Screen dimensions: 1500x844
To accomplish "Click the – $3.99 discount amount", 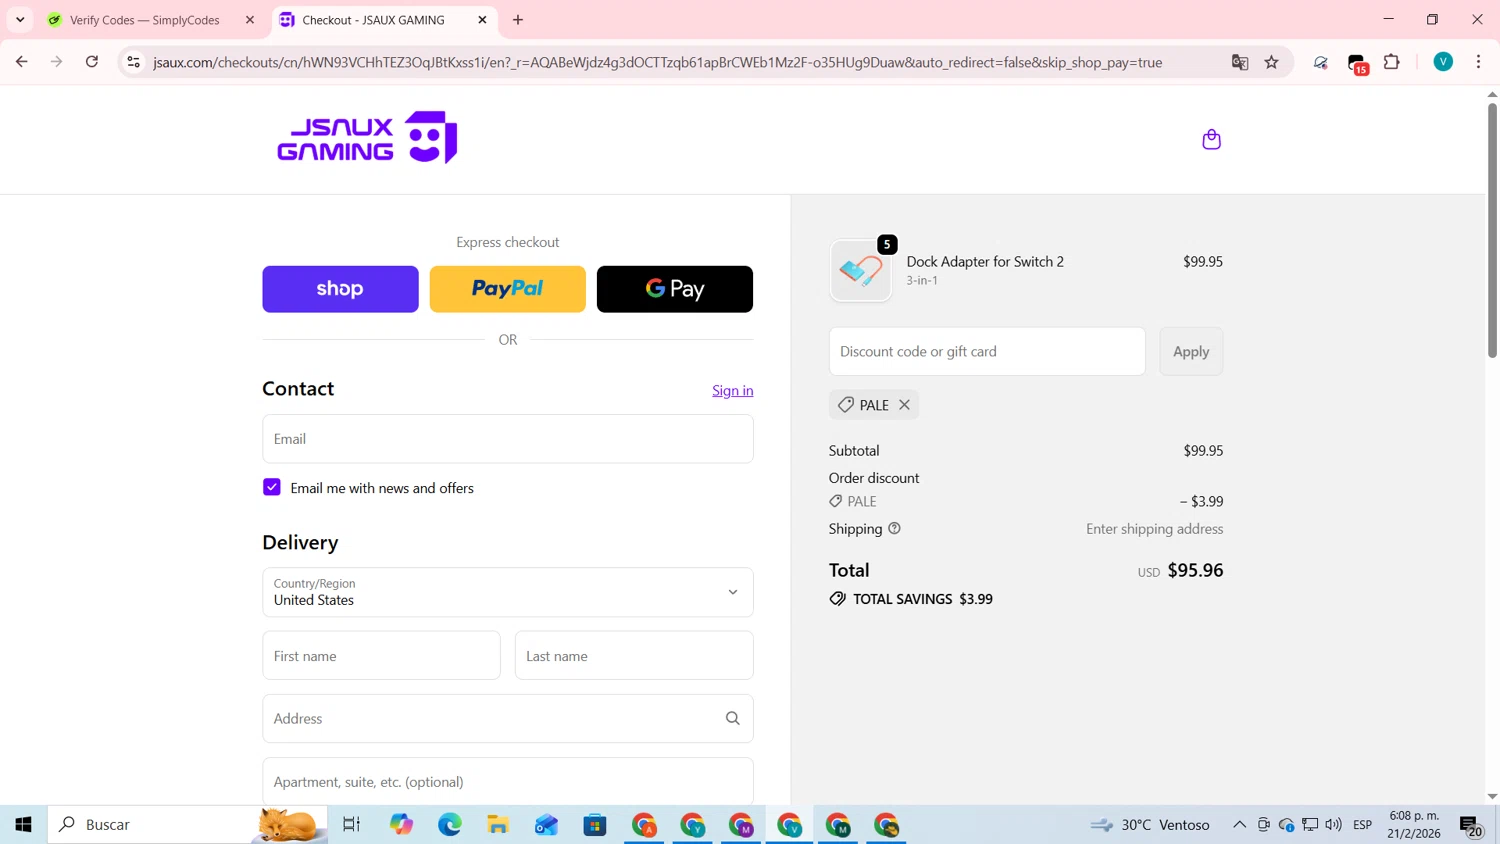I will (1201, 501).
